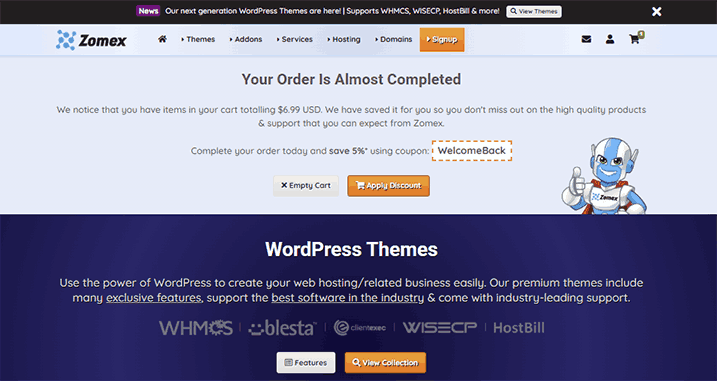Dismiss the news announcement bar
The width and height of the screenshot is (717, 381).
pos(657,11)
